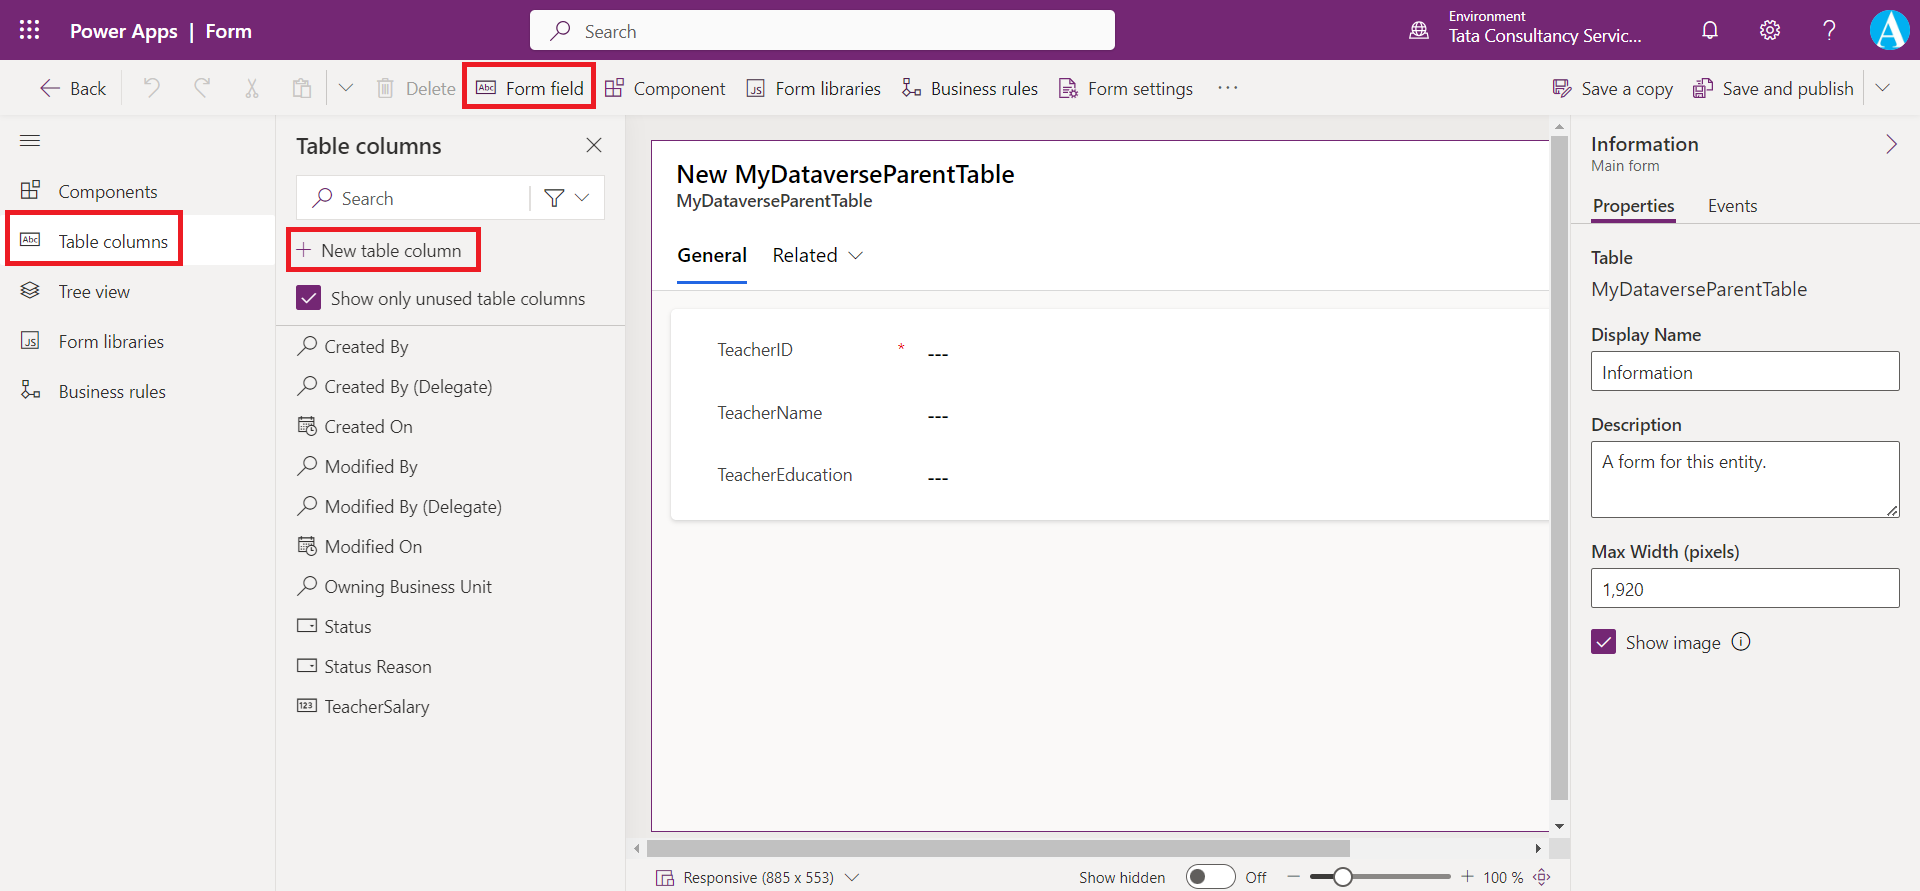The image size is (1920, 891).
Task: Adjust the zoom level slider handle
Action: [1343, 877]
